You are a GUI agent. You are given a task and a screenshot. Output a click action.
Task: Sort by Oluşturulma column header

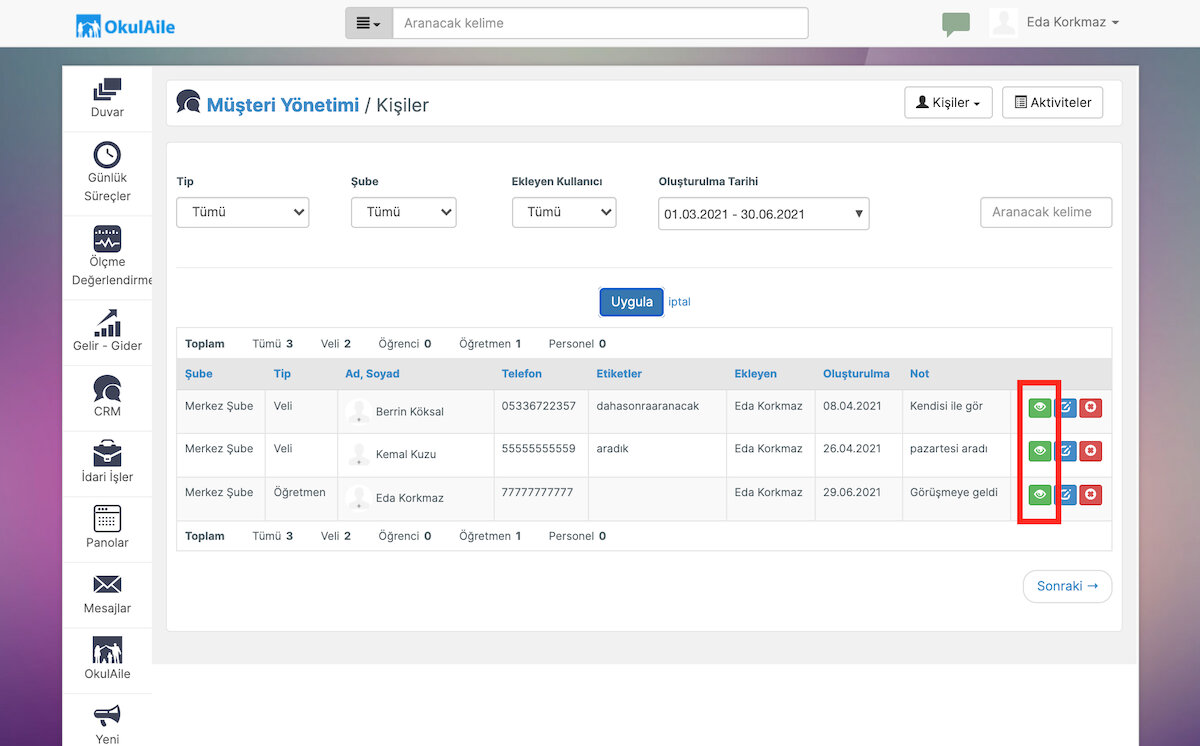point(856,374)
